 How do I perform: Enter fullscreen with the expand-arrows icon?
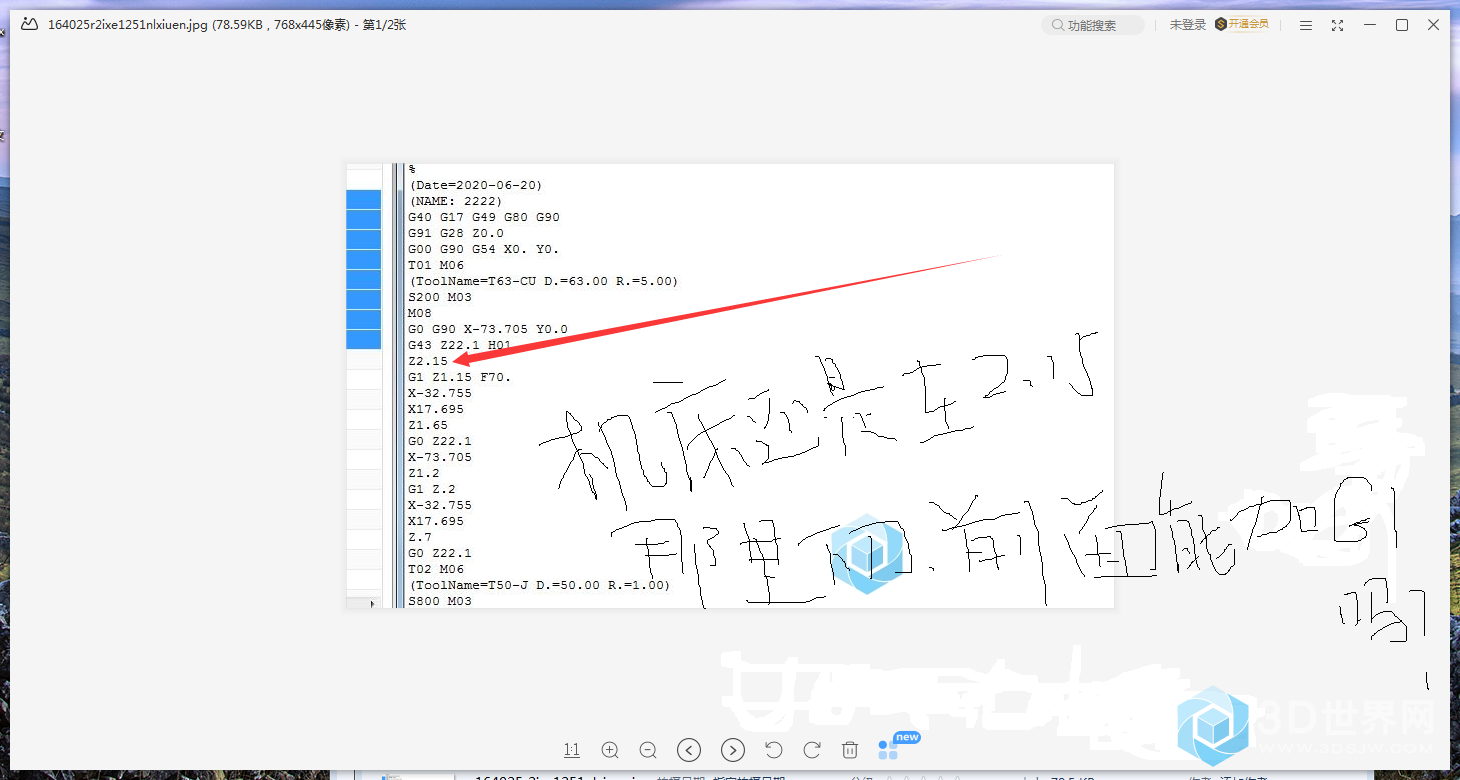1338,25
